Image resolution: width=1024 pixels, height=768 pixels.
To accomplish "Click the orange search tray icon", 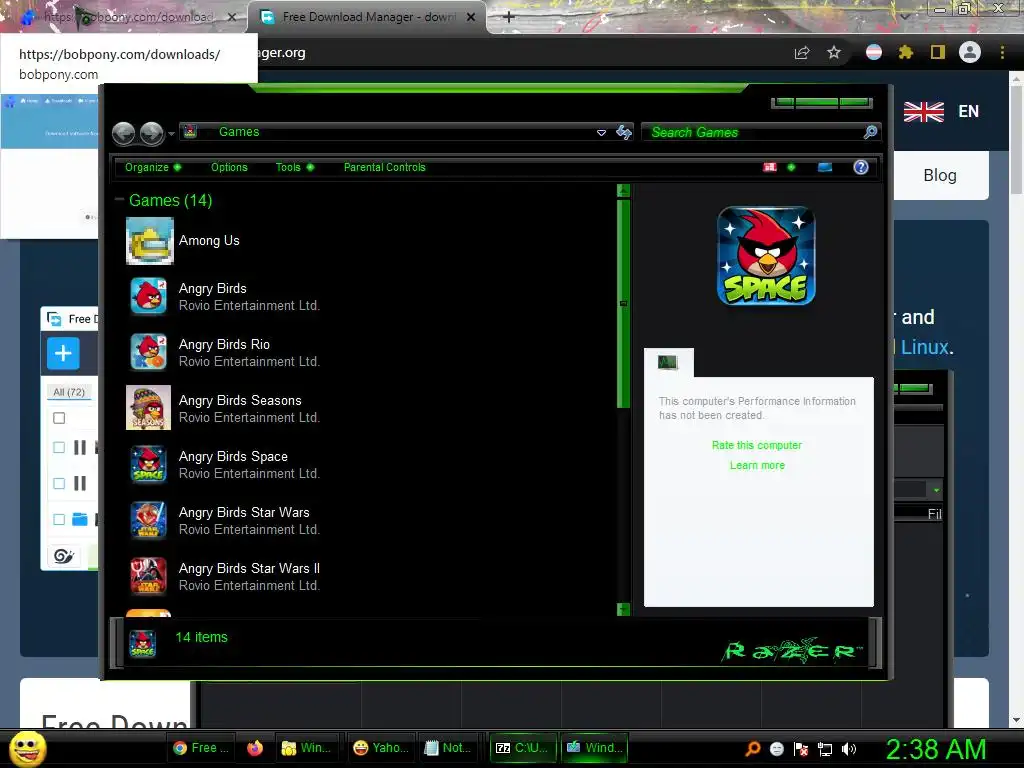I will (752, 749).
